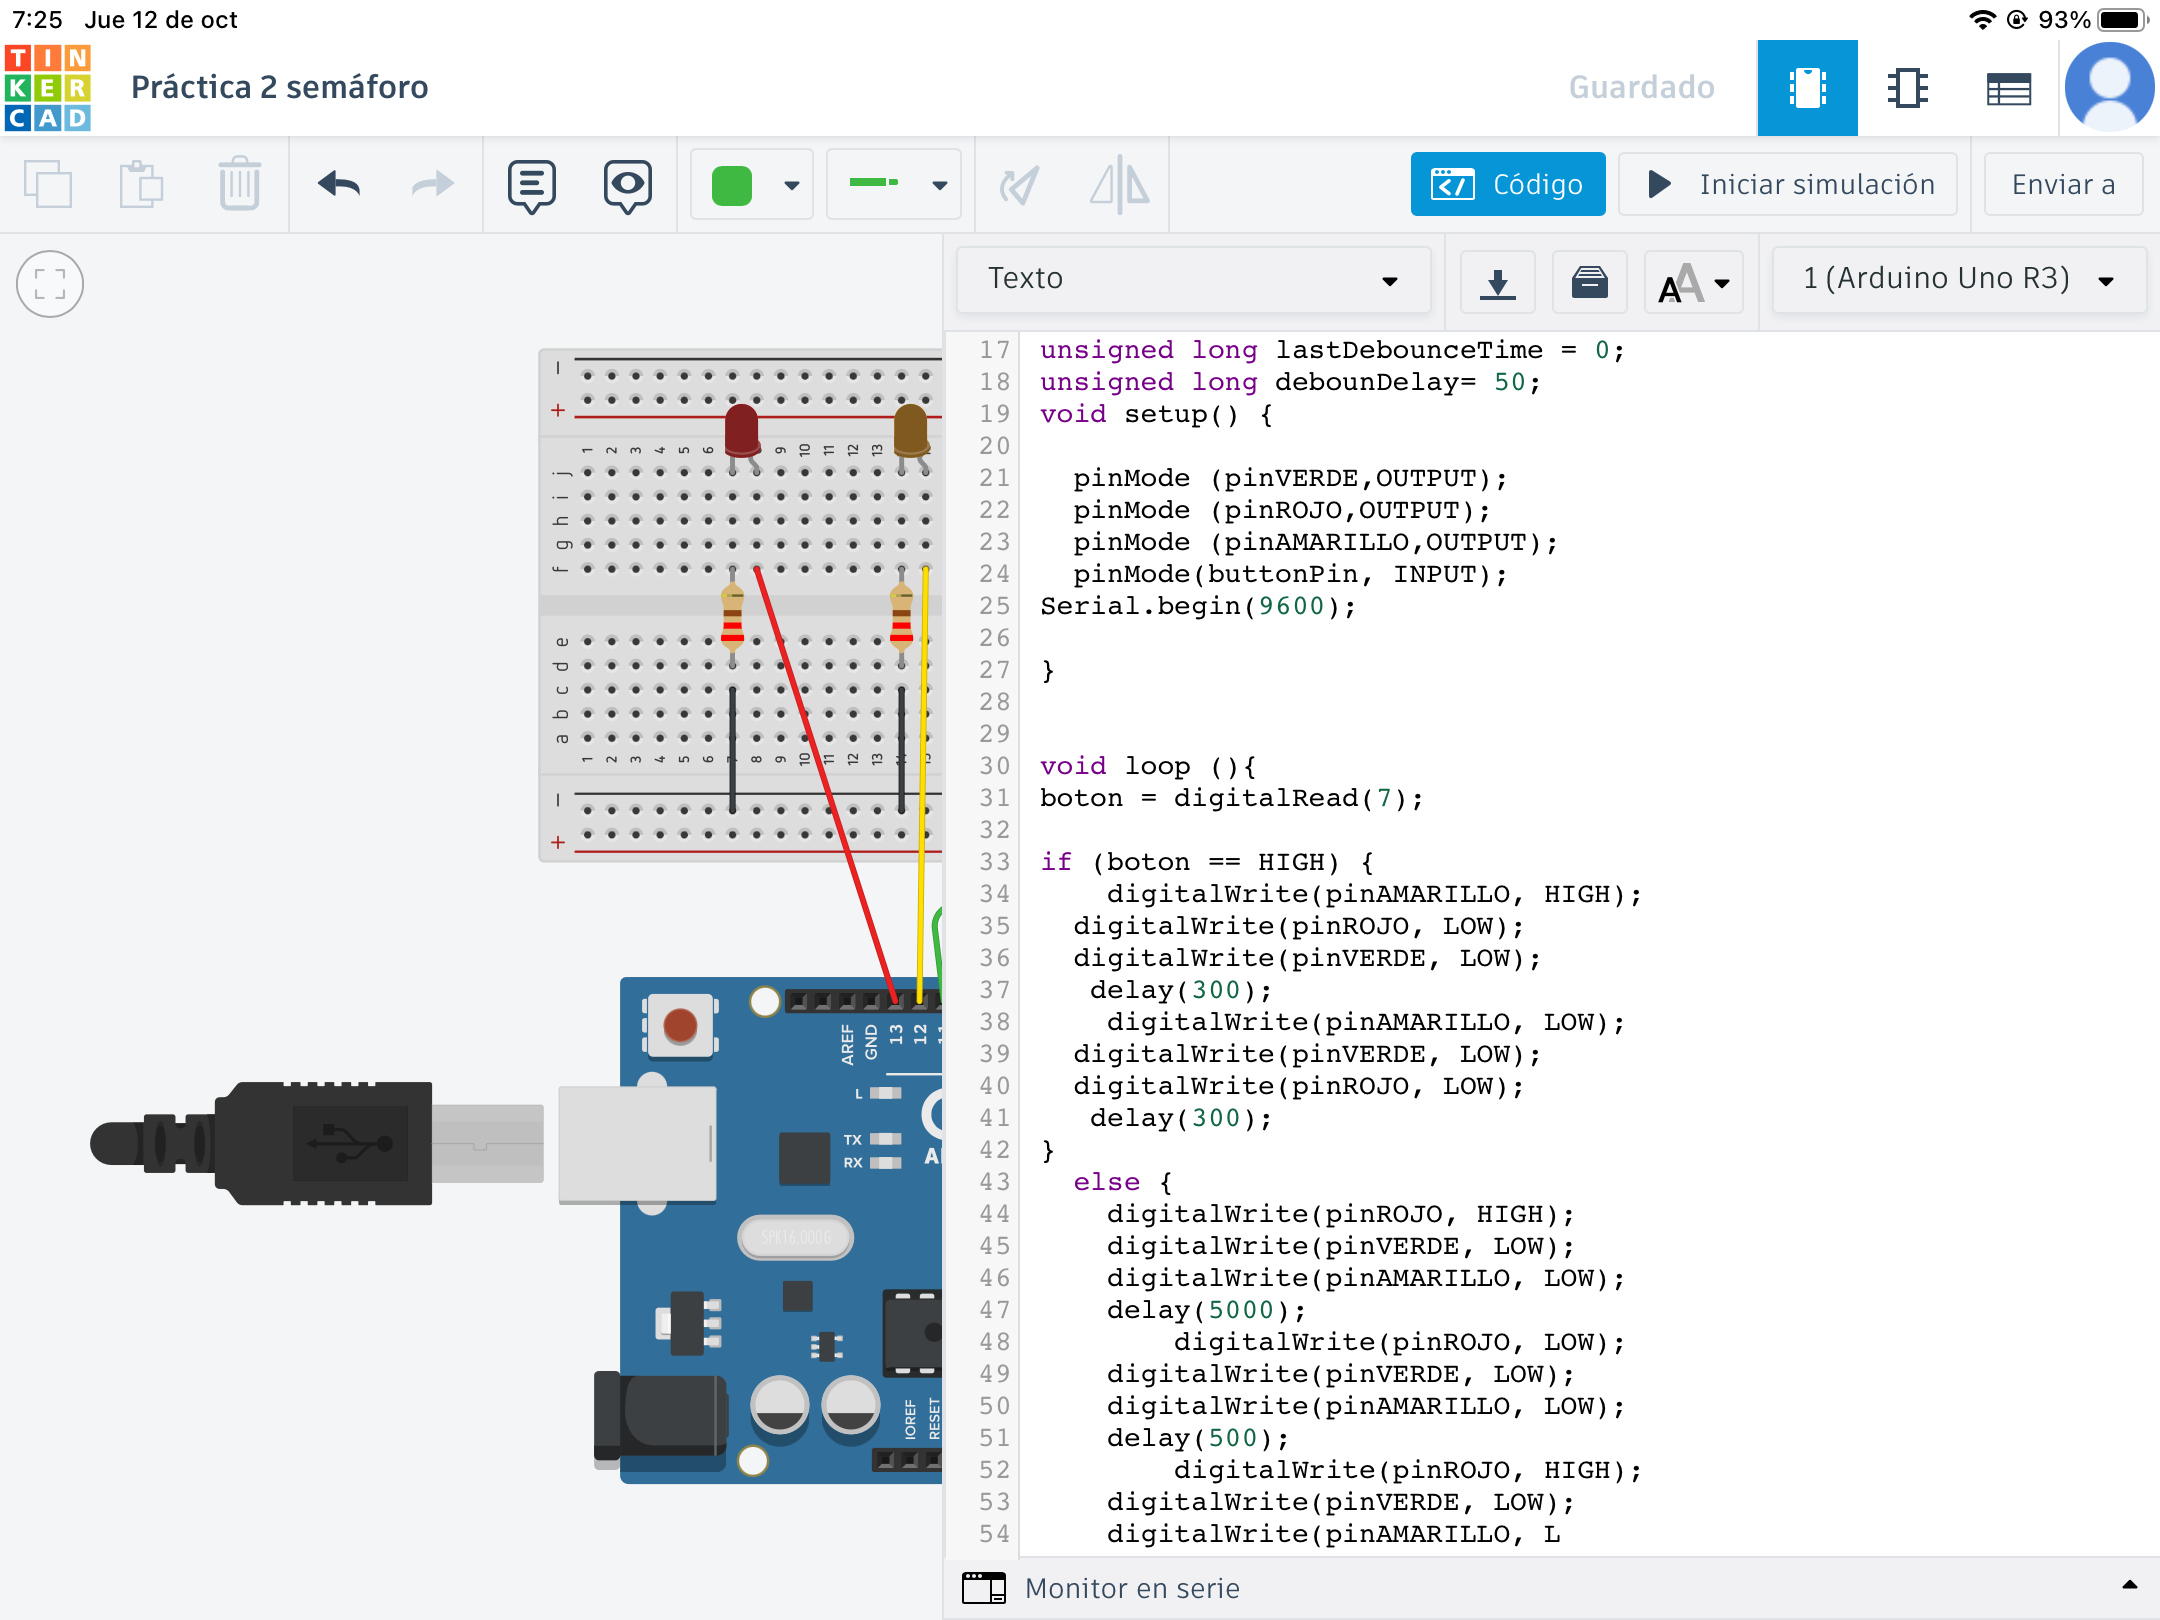Switch to schematic view tab

[x=1907, y=88]
